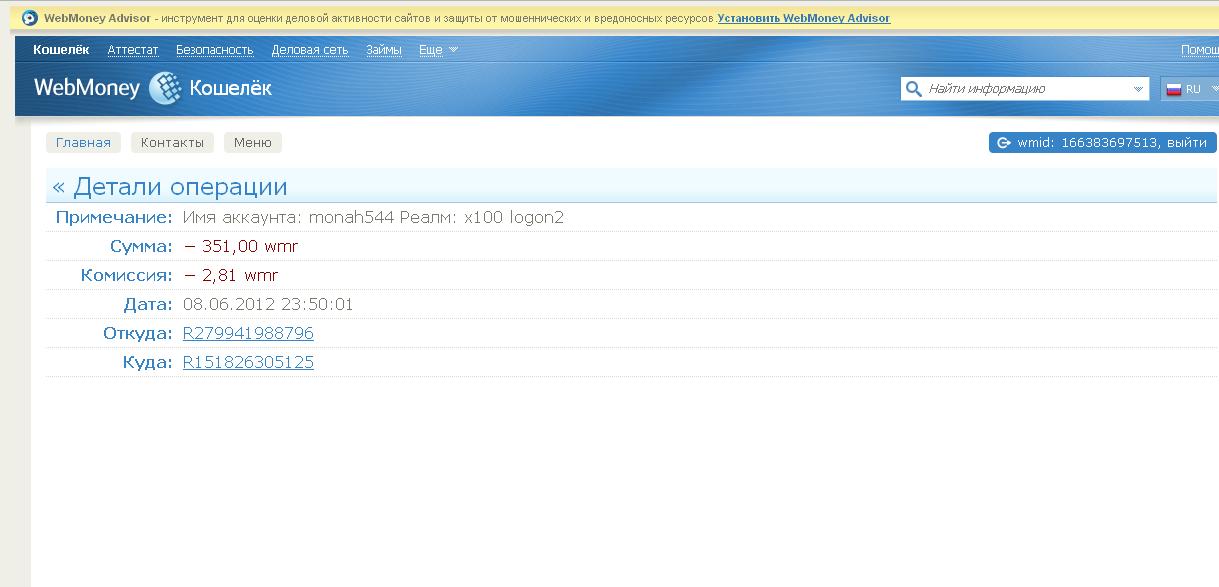Open Деловая сеть section

click(310, 50)
